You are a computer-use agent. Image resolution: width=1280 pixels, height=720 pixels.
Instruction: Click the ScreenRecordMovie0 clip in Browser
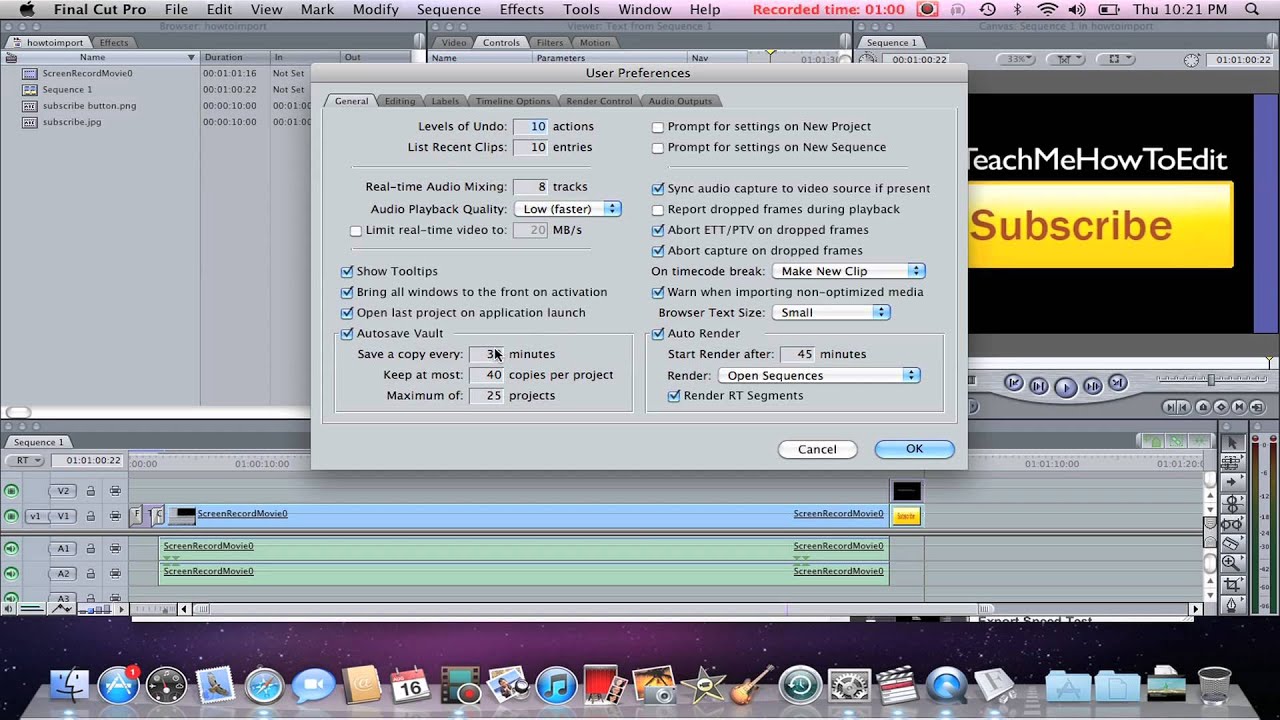[x=87, y=73]
